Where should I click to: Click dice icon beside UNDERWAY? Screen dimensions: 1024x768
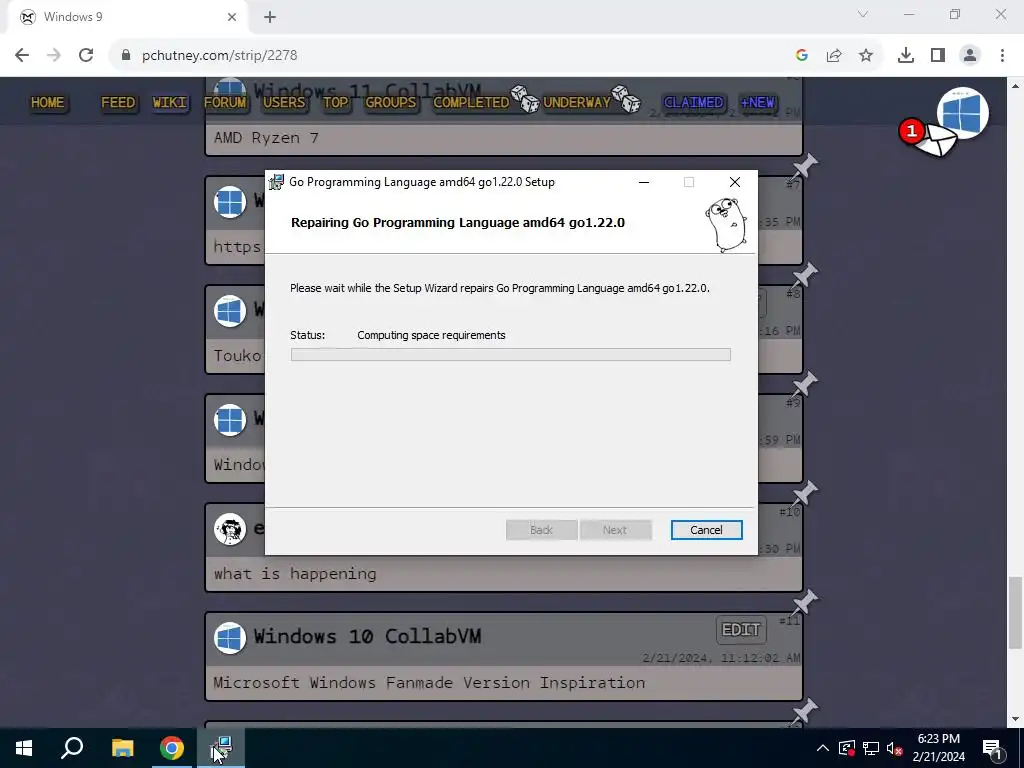(626, 99)
